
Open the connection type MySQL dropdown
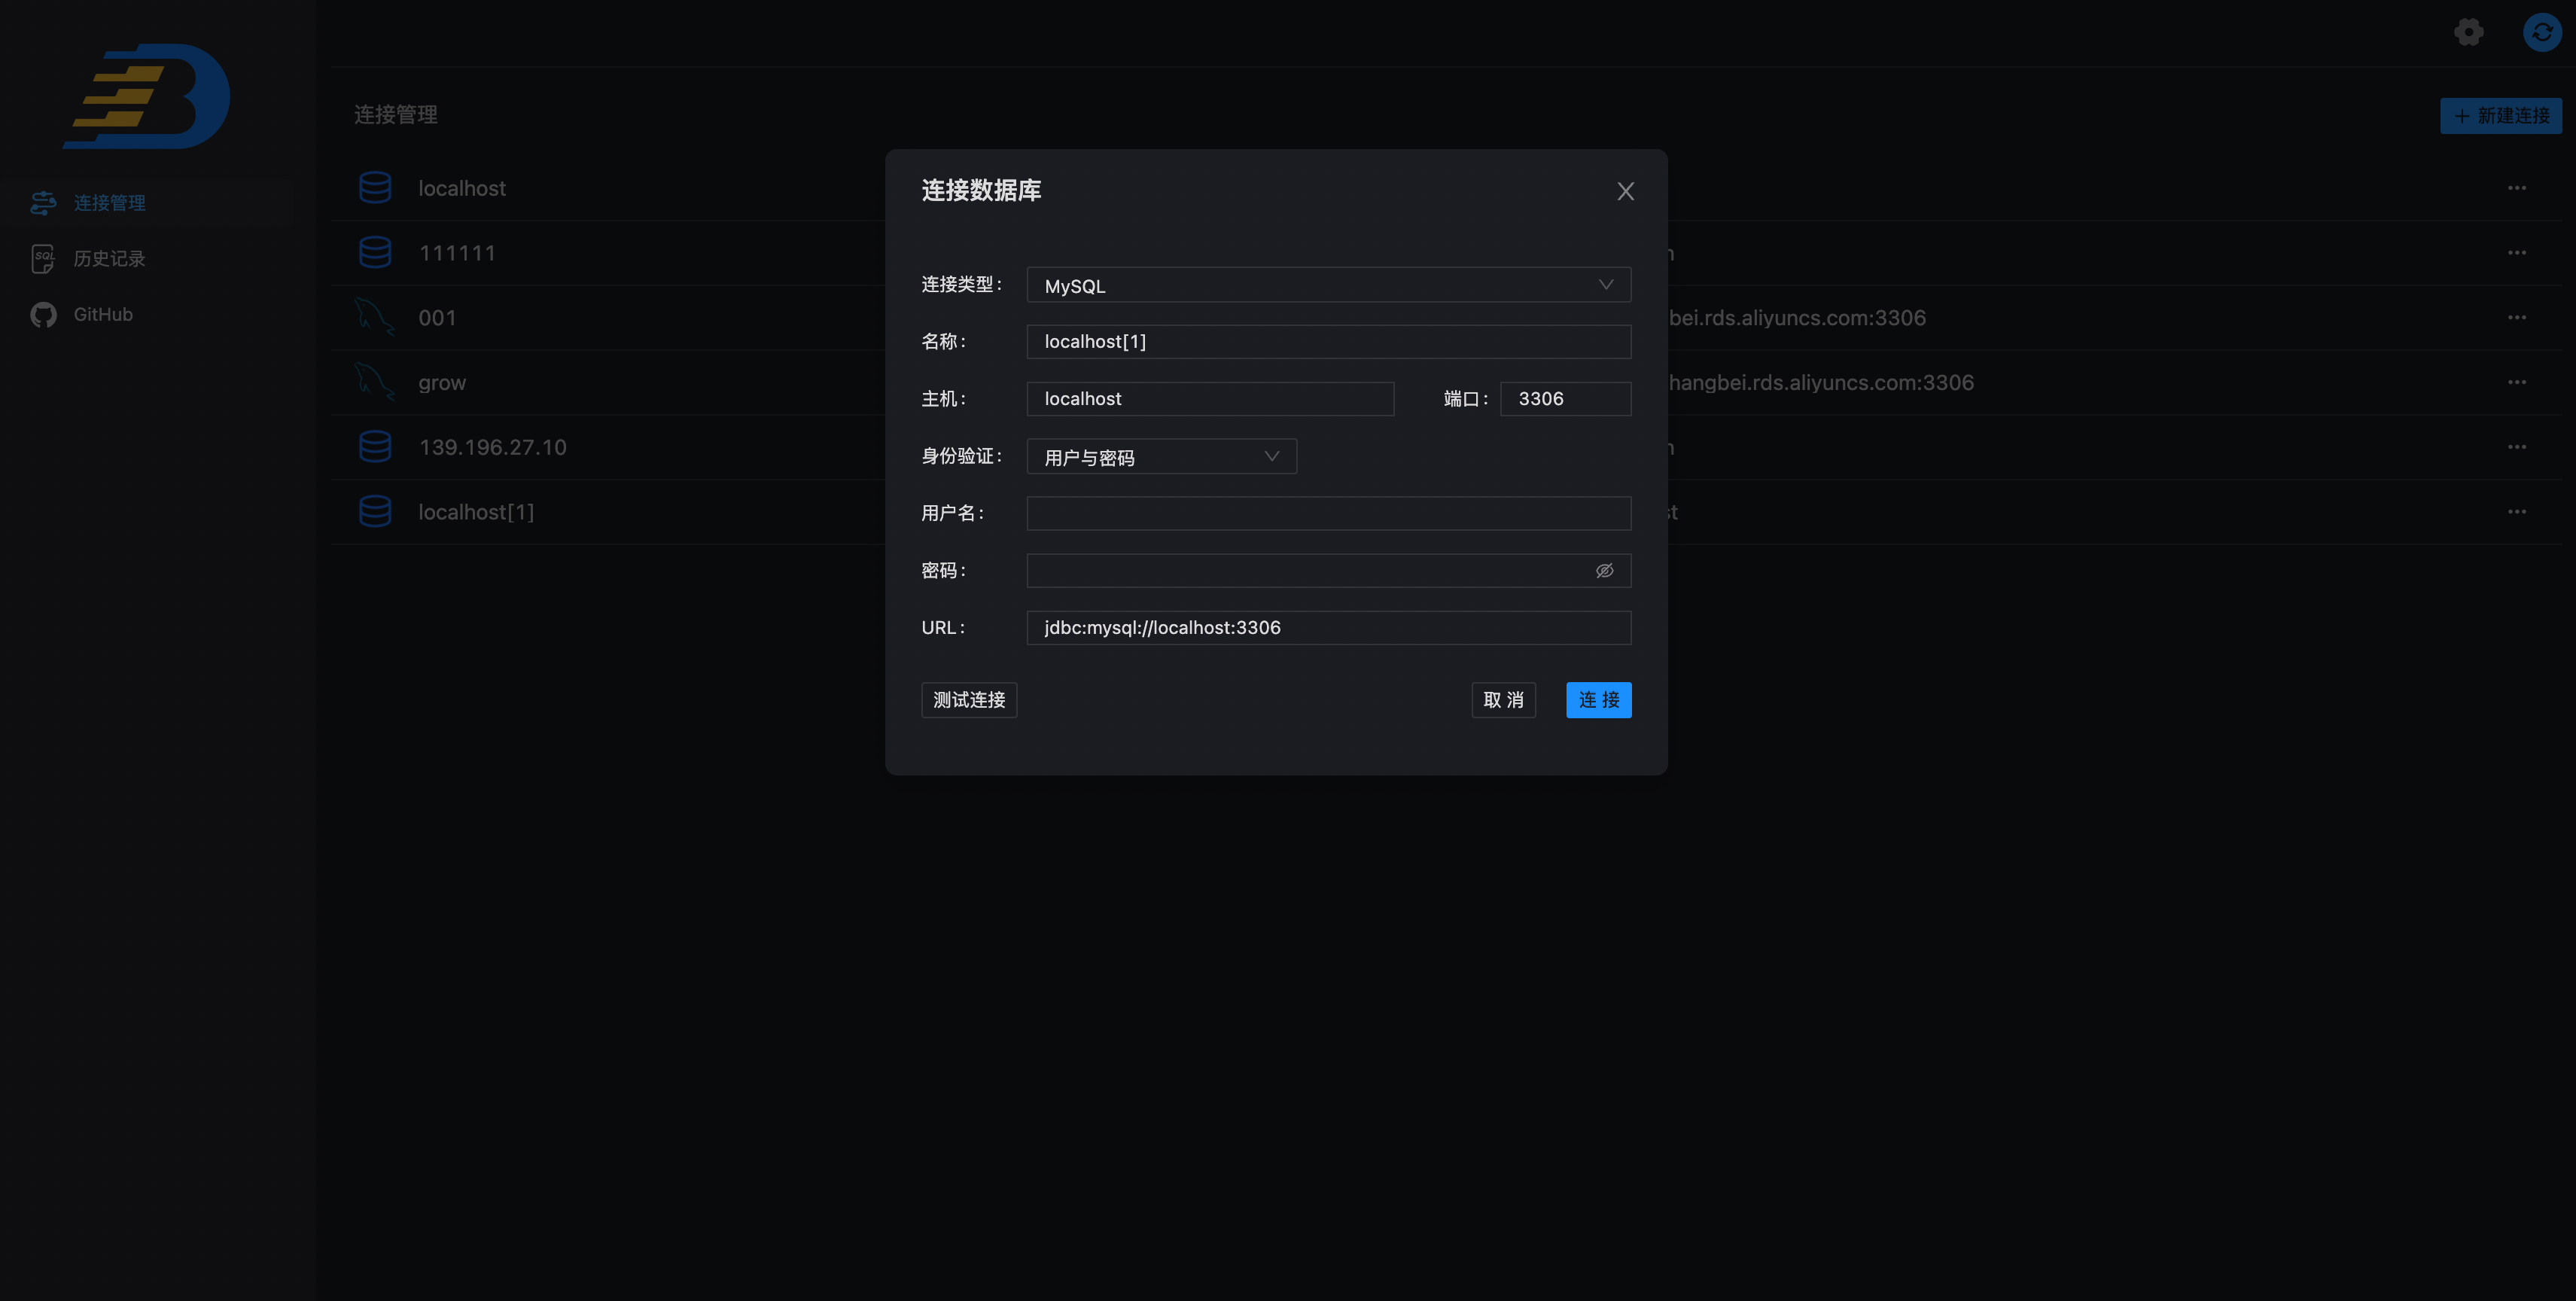coord(1328,285)
